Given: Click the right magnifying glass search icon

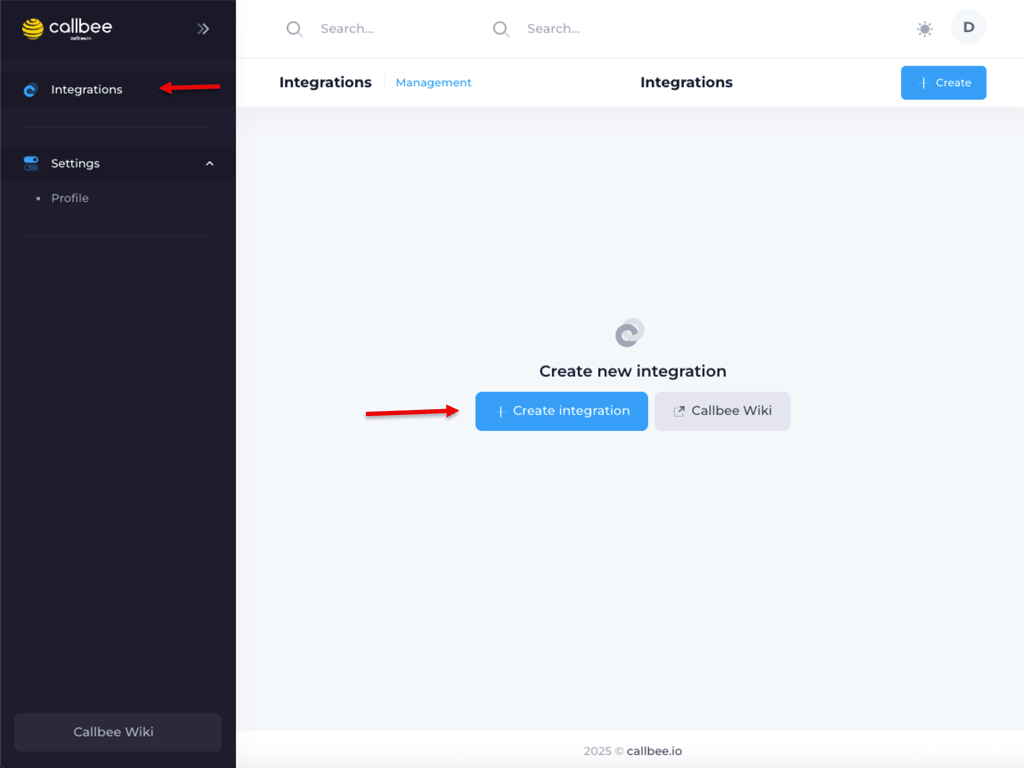Looking at the screenshot, I should tap(501, 29).
